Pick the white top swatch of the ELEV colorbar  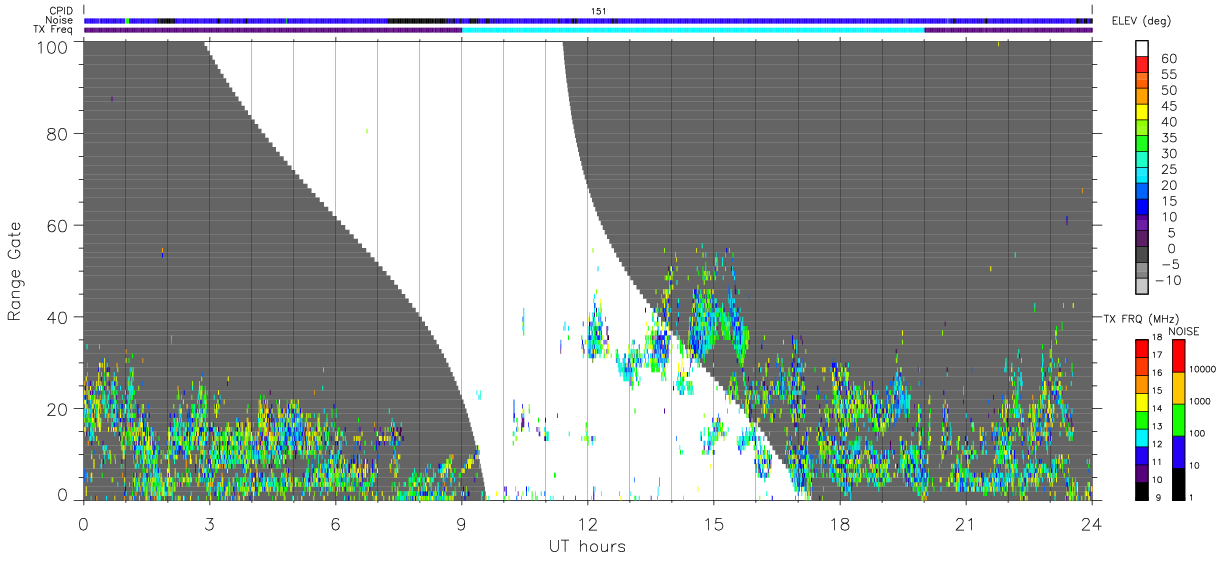(x=1142, y=50)
